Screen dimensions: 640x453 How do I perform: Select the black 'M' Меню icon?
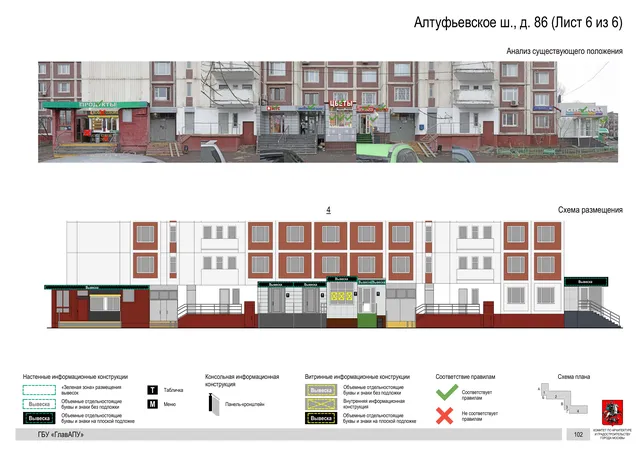click(x=152, y=404)
